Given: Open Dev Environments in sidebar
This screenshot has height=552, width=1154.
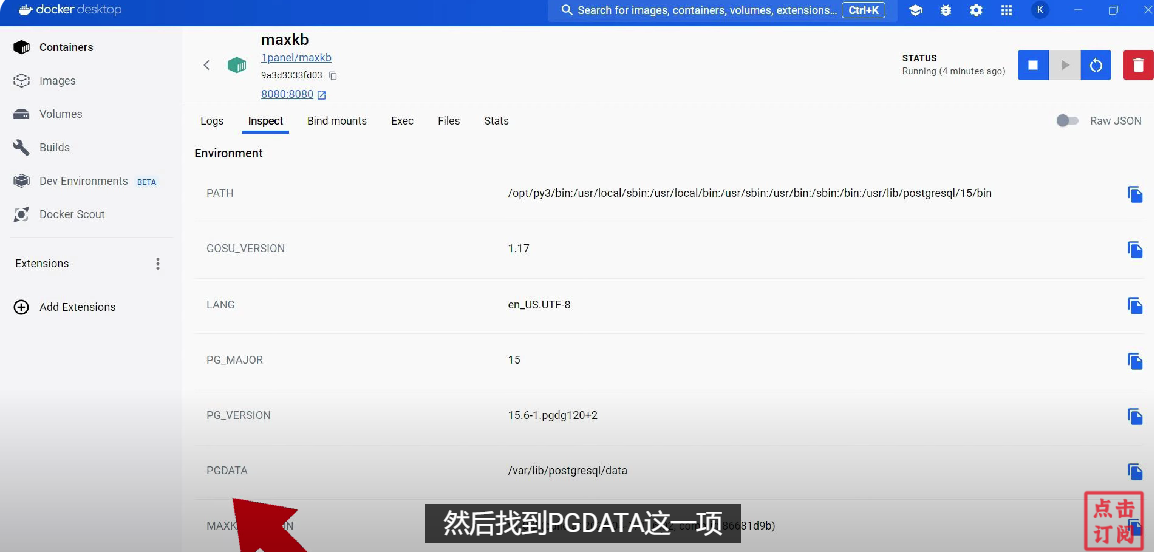Looking at the screenshot, I should (x=85, y=181).
